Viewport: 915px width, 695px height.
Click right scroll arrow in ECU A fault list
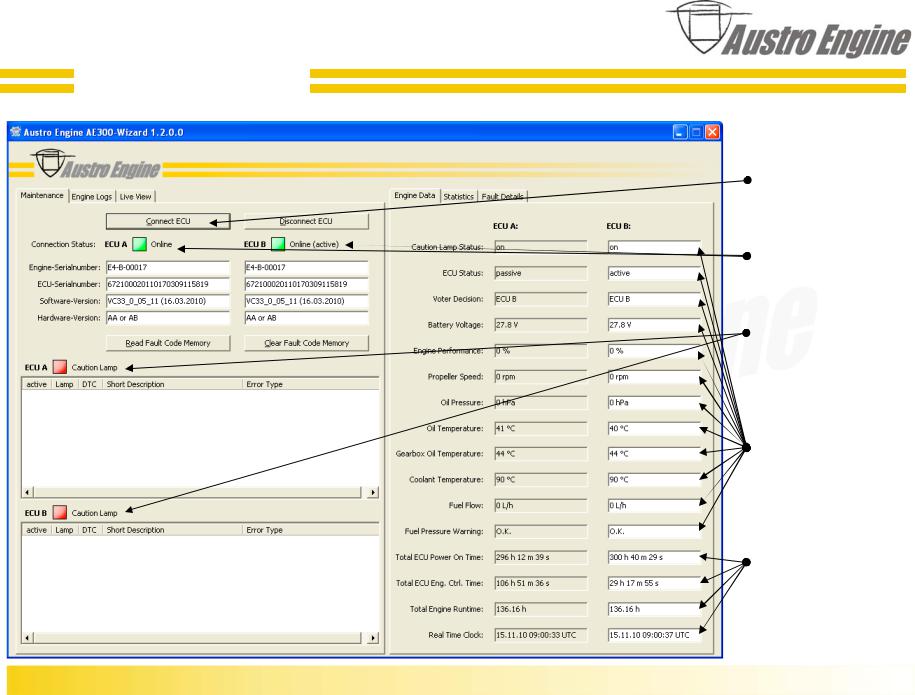(373, 493)
